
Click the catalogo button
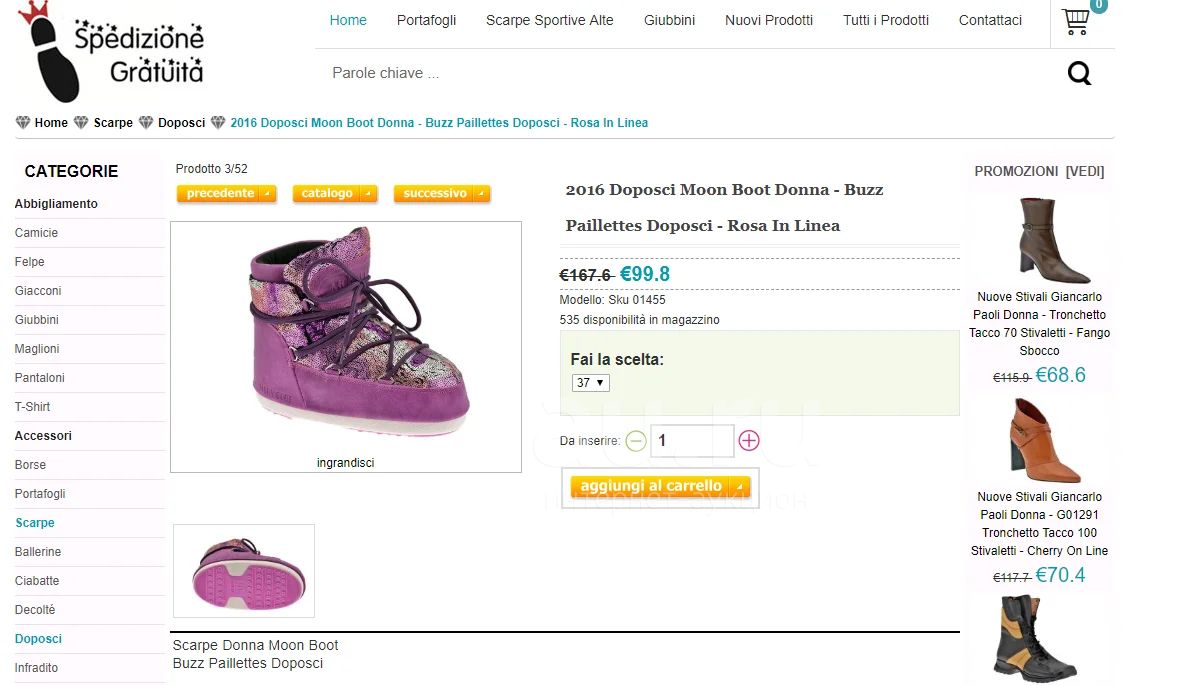[x=334, y=194]
